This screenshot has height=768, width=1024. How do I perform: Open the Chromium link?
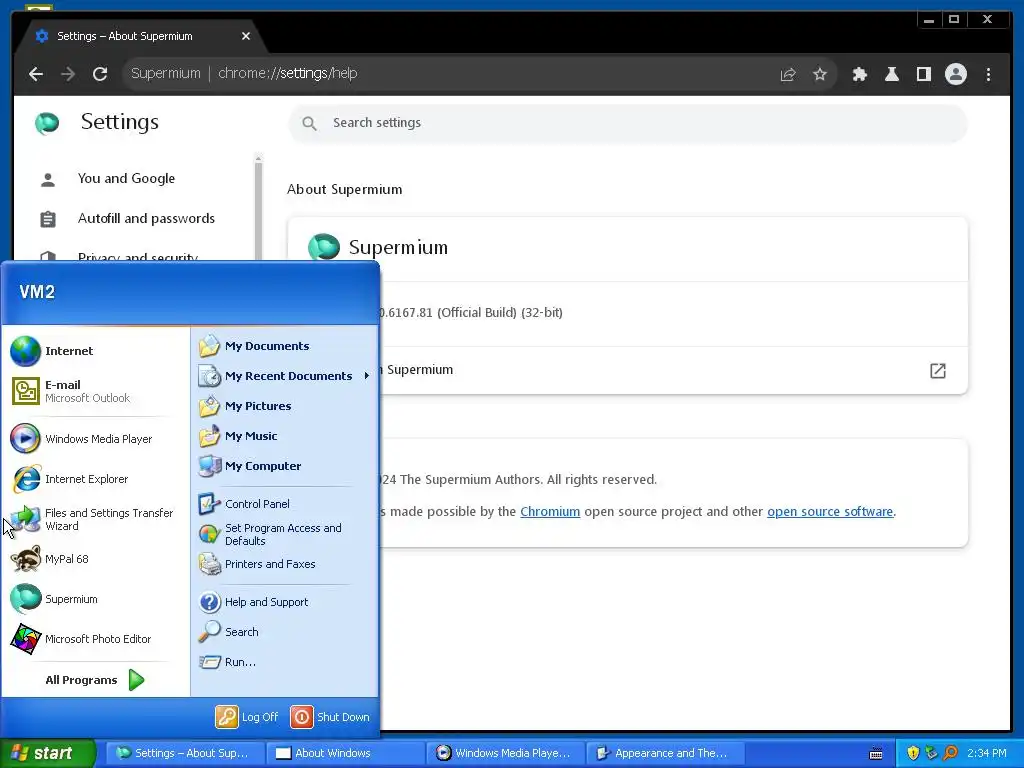(x=550, y=511)
